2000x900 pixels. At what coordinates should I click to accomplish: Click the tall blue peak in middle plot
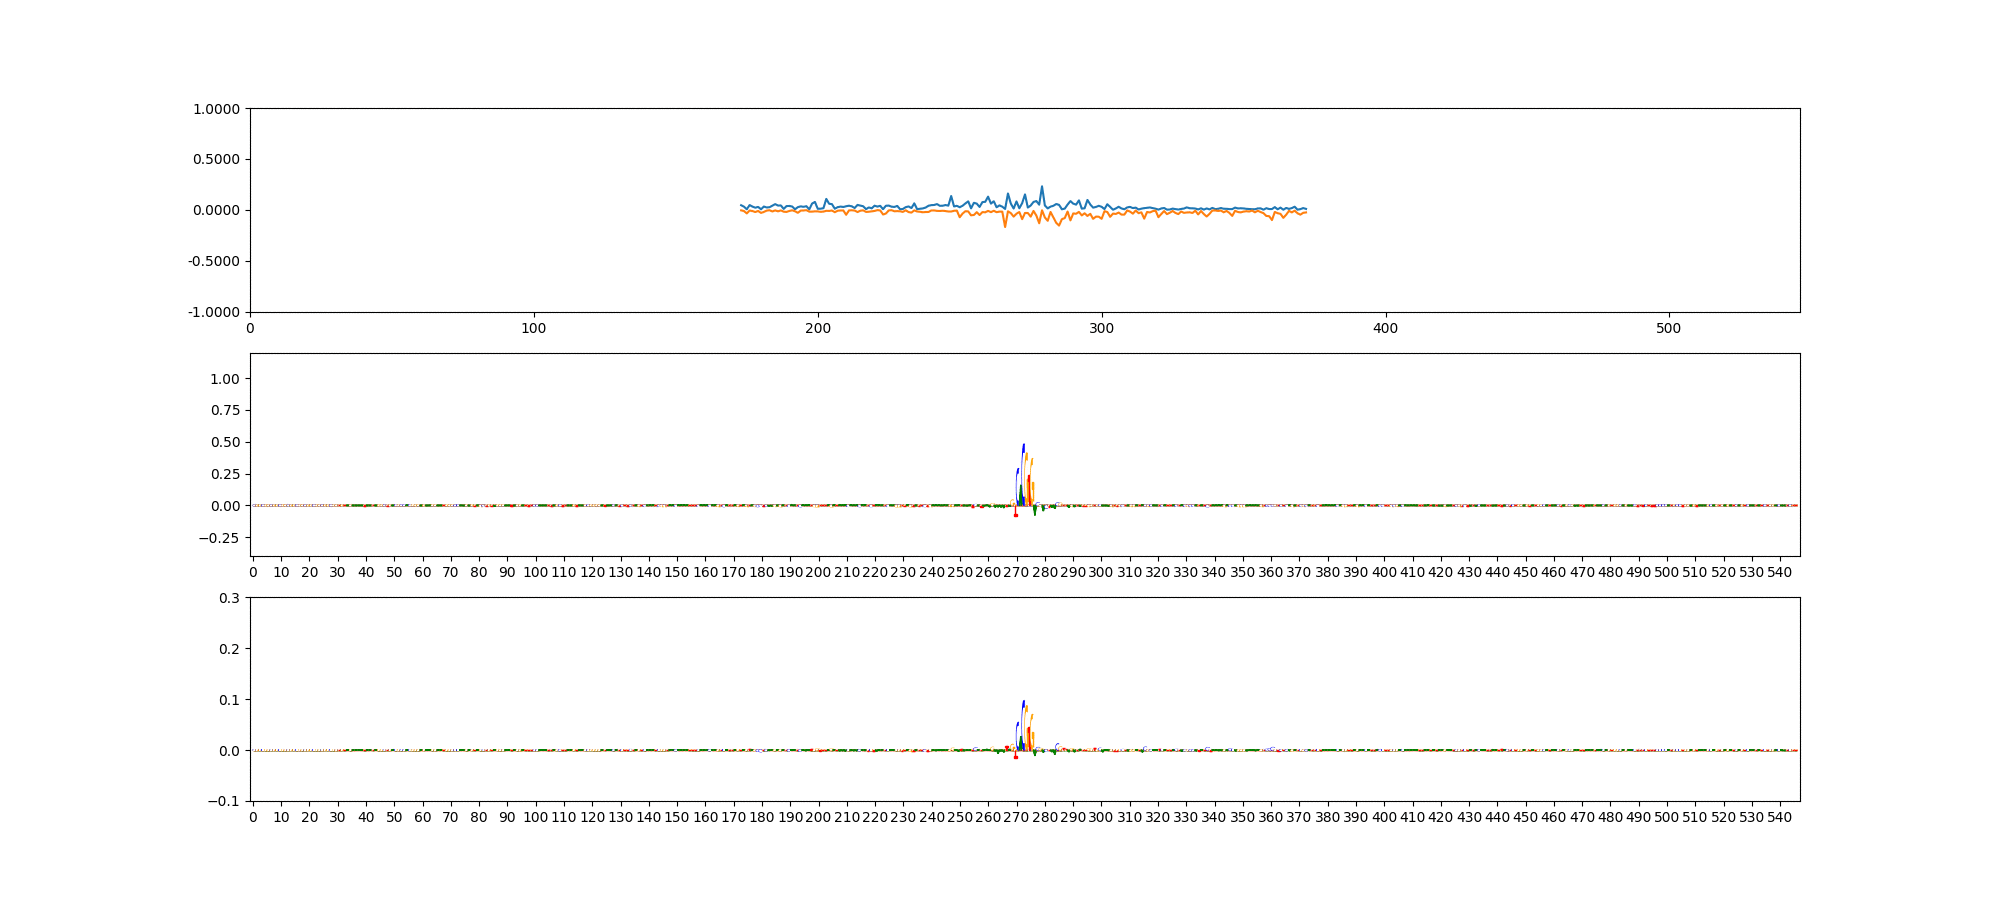[x=1023, y=446]
